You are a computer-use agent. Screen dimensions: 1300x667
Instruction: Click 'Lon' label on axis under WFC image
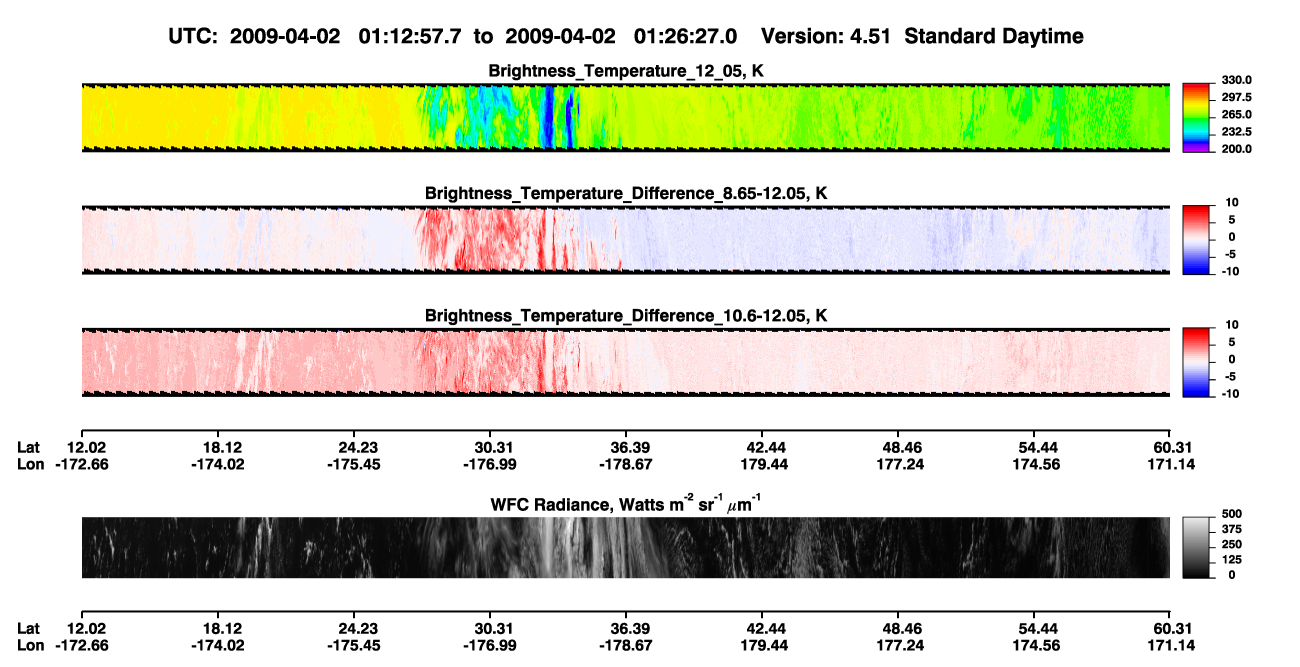point(30,645)
